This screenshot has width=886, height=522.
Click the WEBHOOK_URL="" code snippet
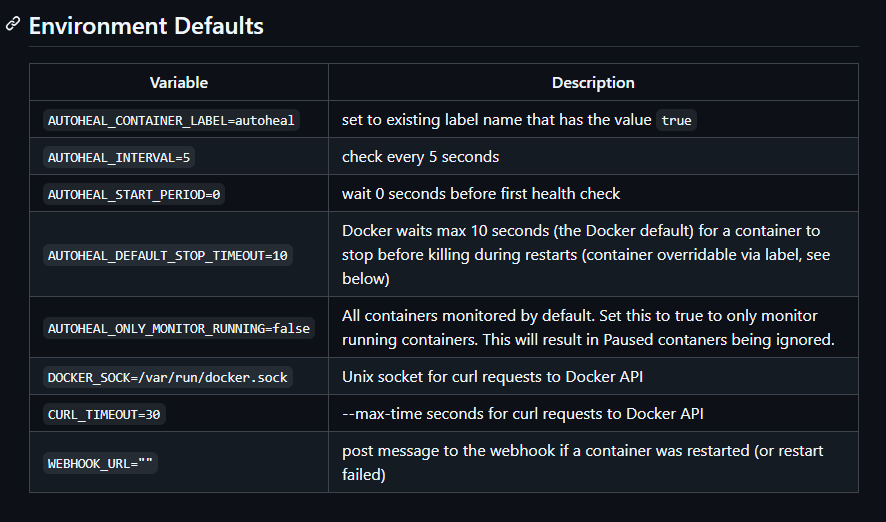[100, 463]
